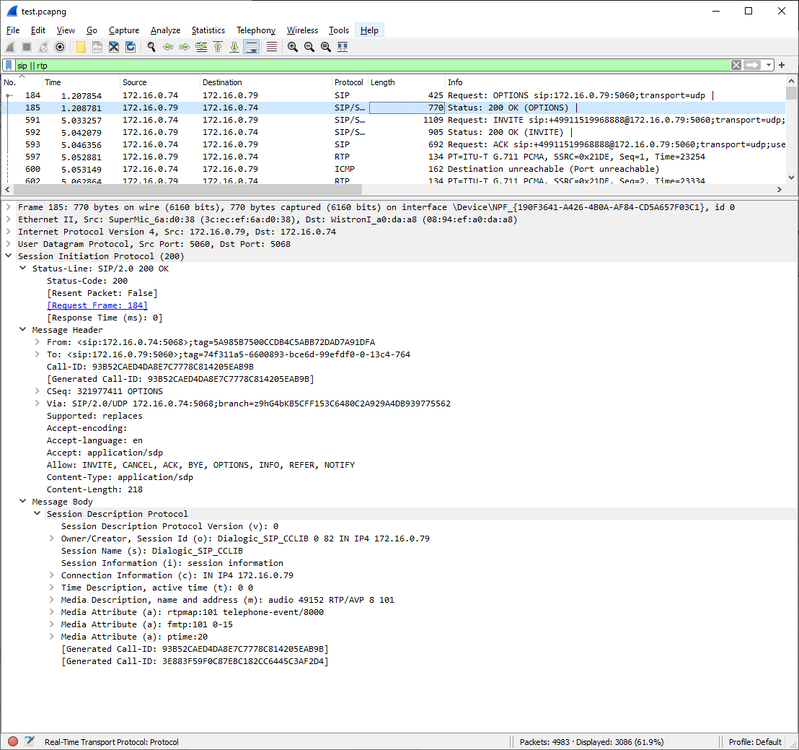This screenshot has height=750, width=799.
Task: Collapse Session Initiation Protocol (200) section
Action: pyautogui.click(x=8, y=256)
